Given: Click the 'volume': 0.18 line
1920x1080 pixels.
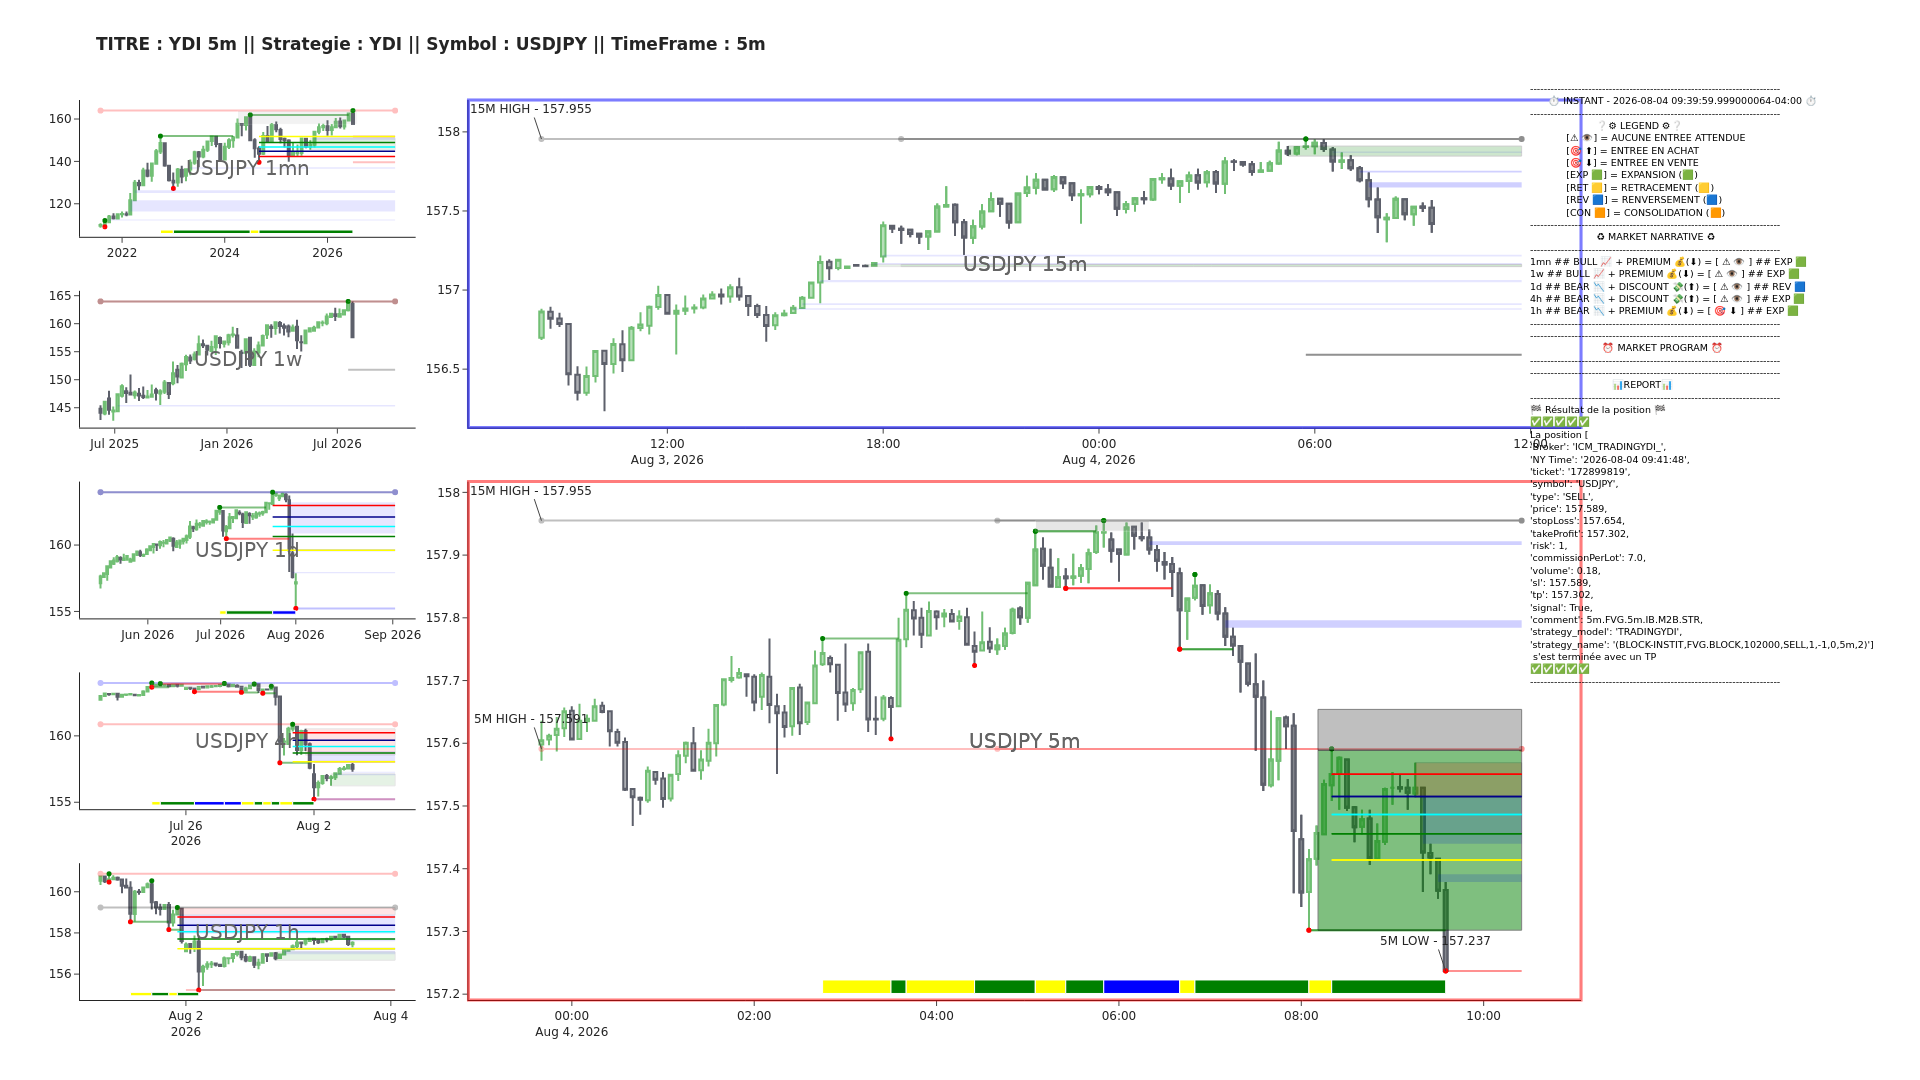Looking at the screenshot, I should point(1565,570).
